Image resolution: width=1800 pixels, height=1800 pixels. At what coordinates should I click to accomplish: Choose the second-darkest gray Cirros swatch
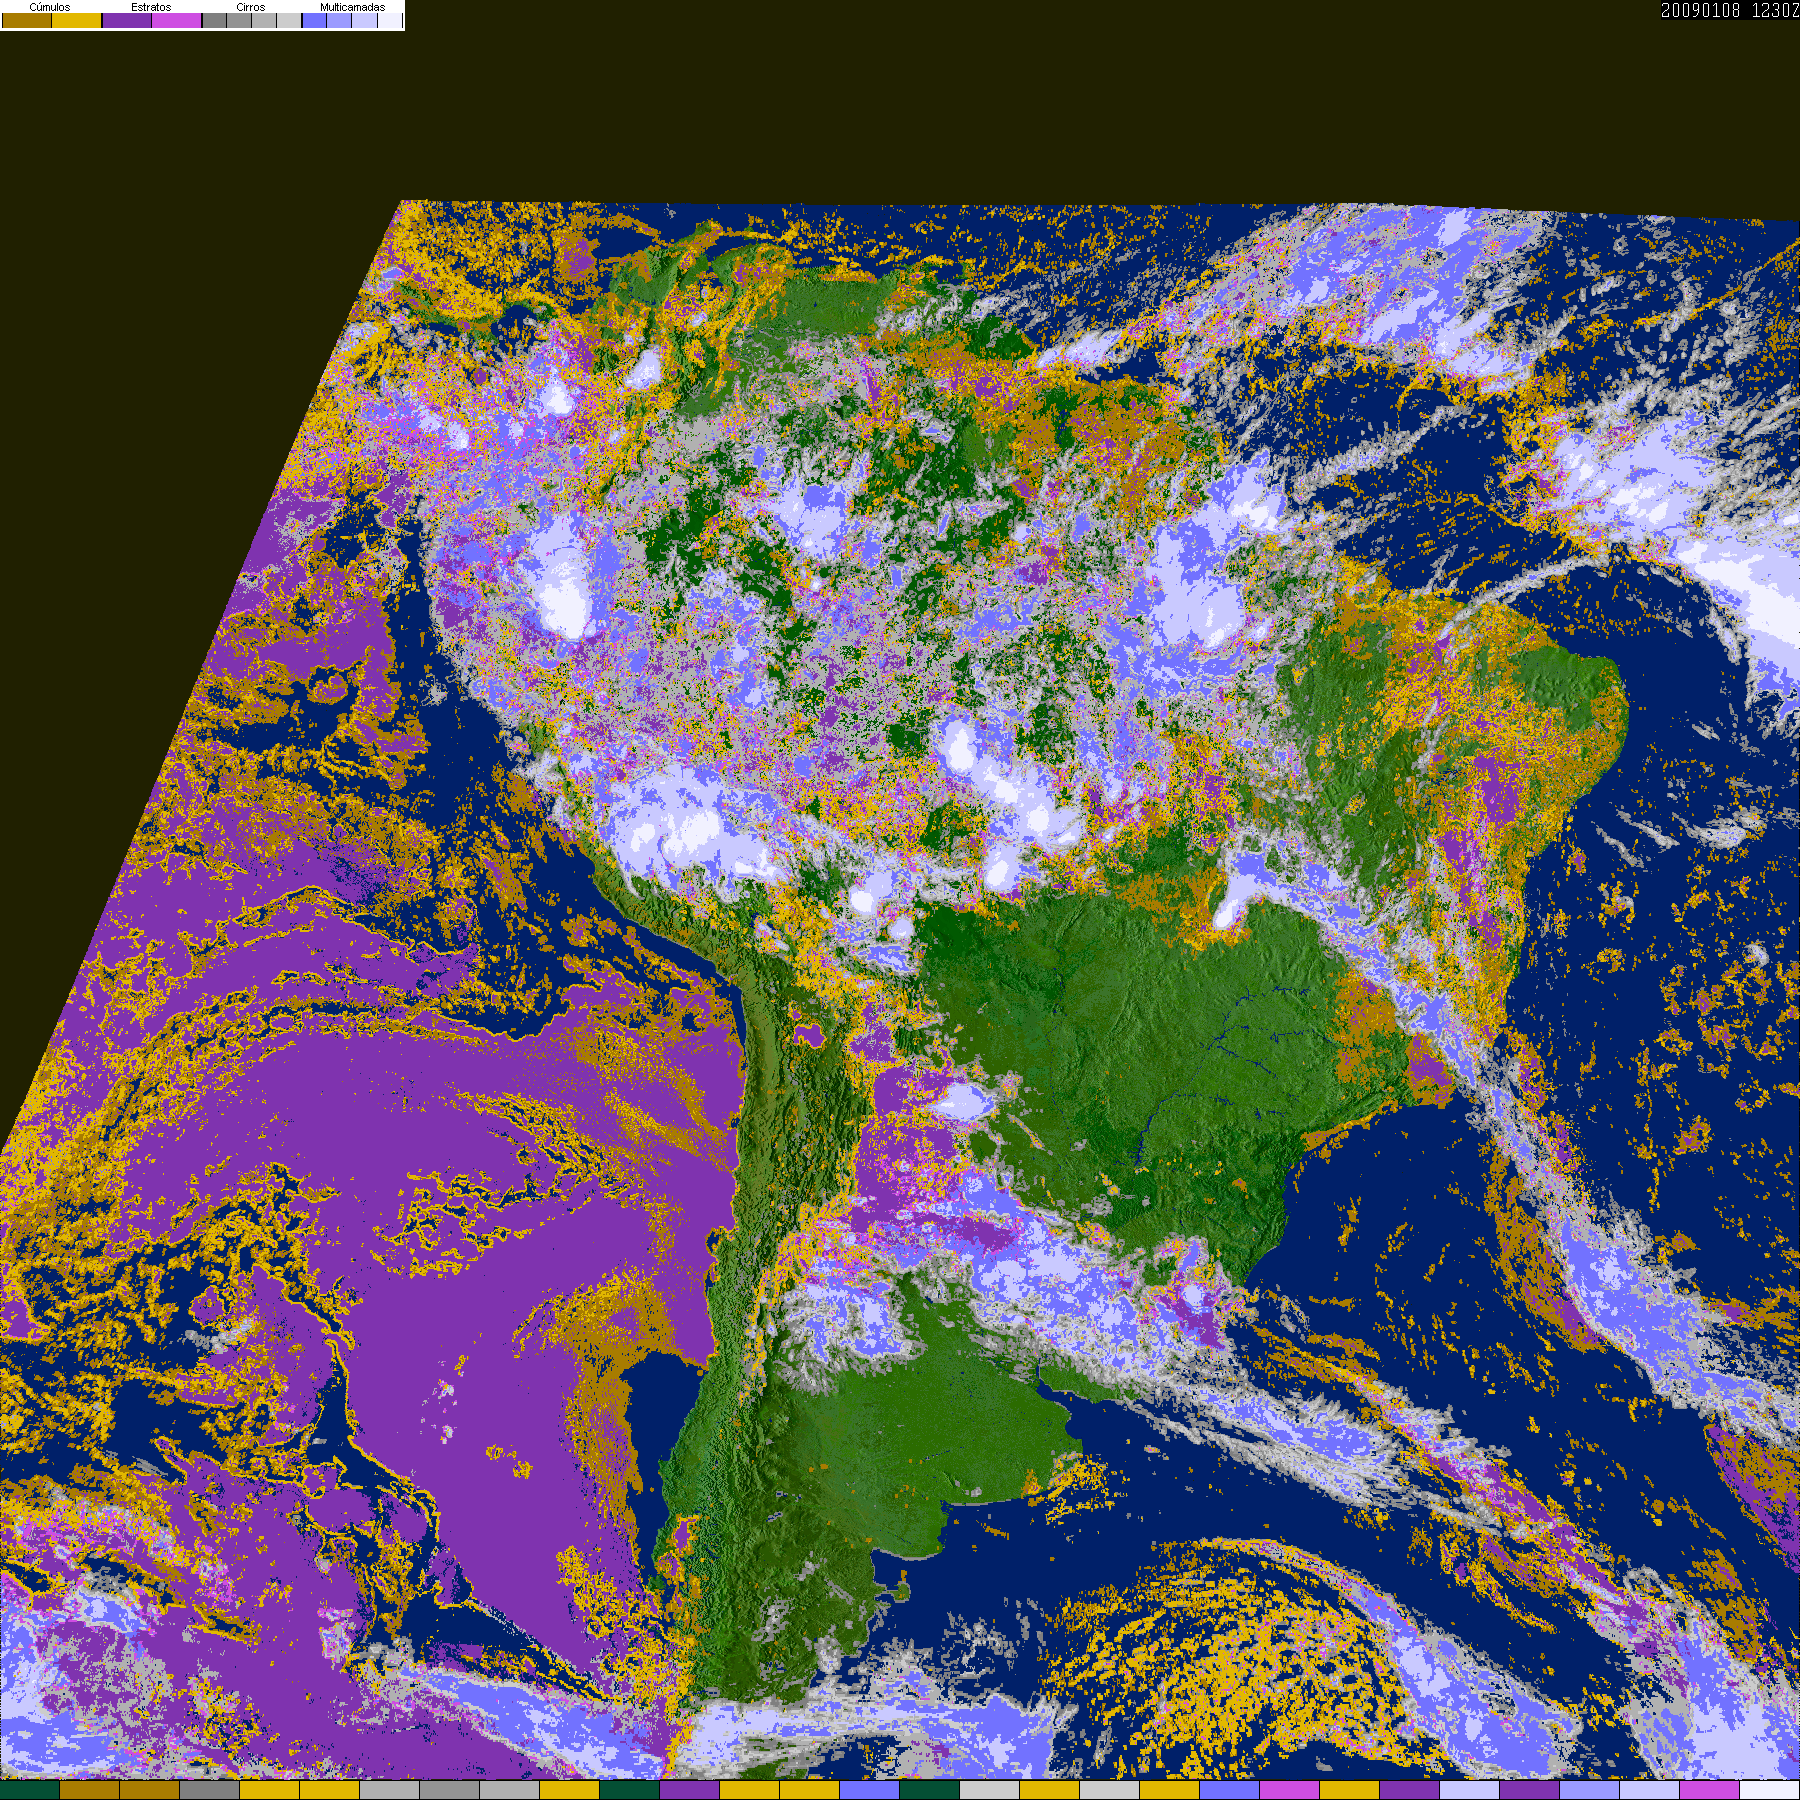(239, 20)
